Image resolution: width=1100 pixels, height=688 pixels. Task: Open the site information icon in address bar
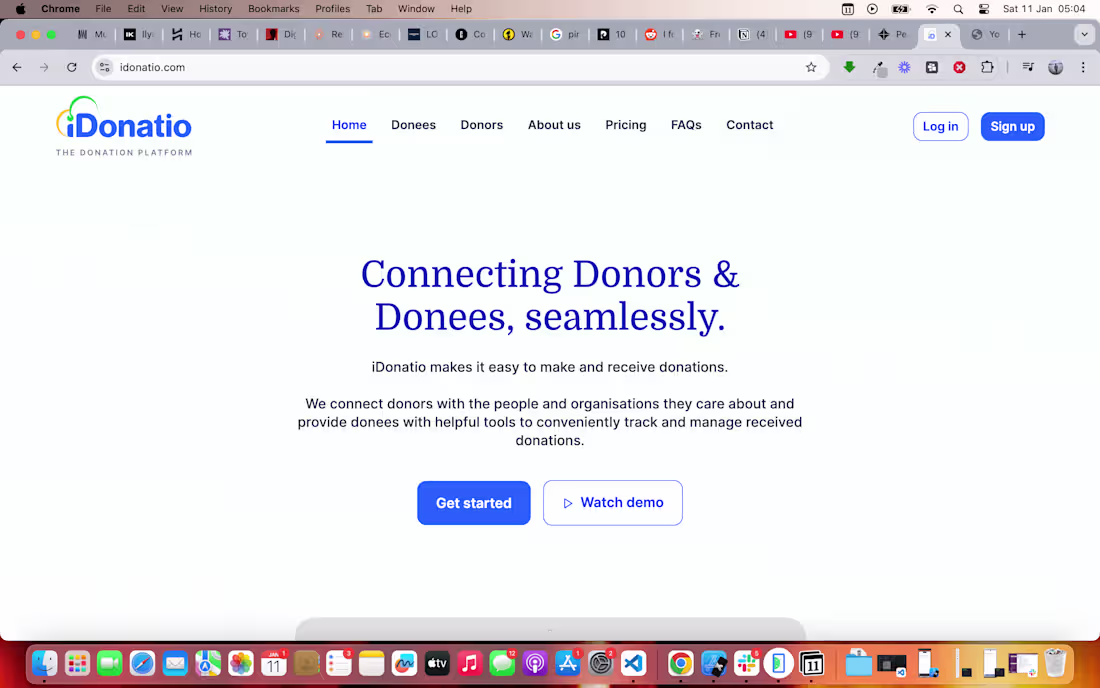(105, 67)
